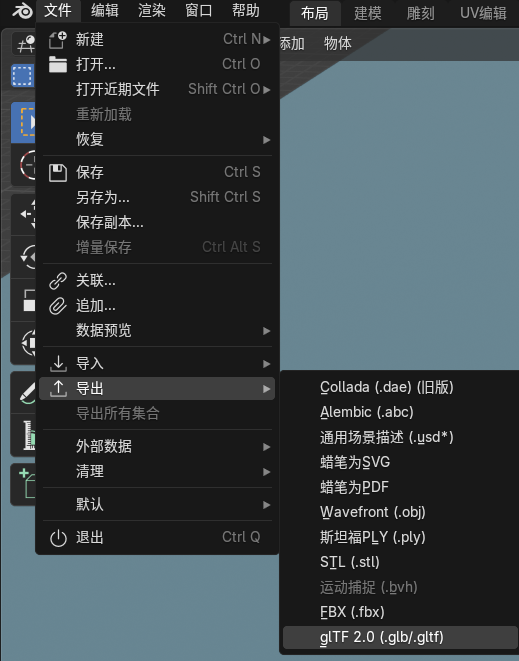The width and height of the screenshot is (519, 661).
Task: Click the 追加 paperclip icon
Action: pos(58,306)
